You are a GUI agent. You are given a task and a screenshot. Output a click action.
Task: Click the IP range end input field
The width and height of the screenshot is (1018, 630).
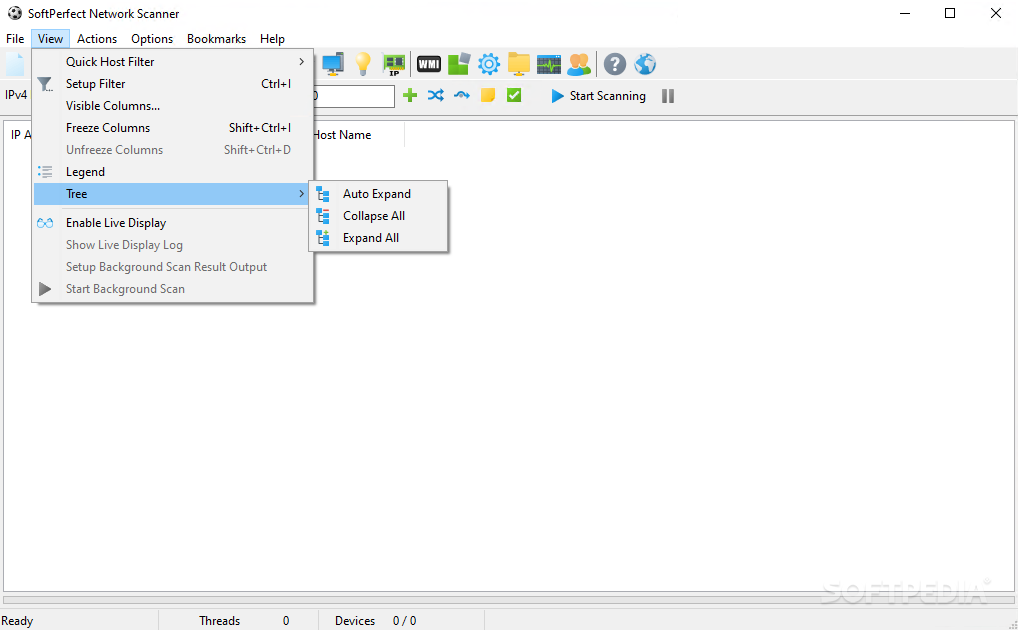[354, 96]
